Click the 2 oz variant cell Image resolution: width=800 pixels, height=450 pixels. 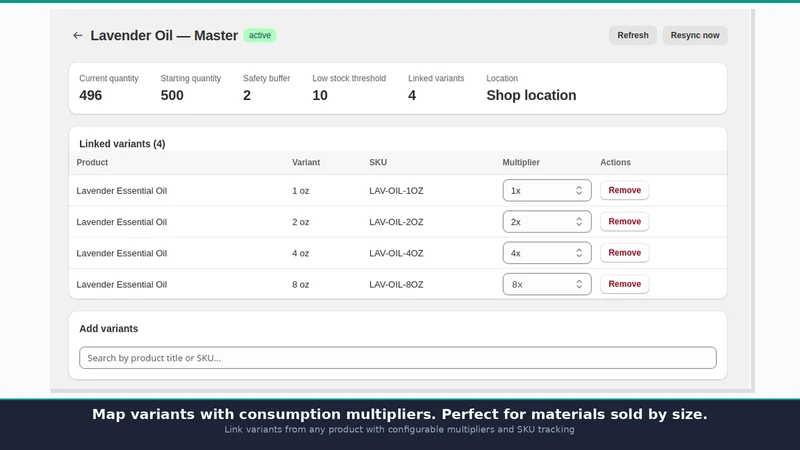(301, 222)
